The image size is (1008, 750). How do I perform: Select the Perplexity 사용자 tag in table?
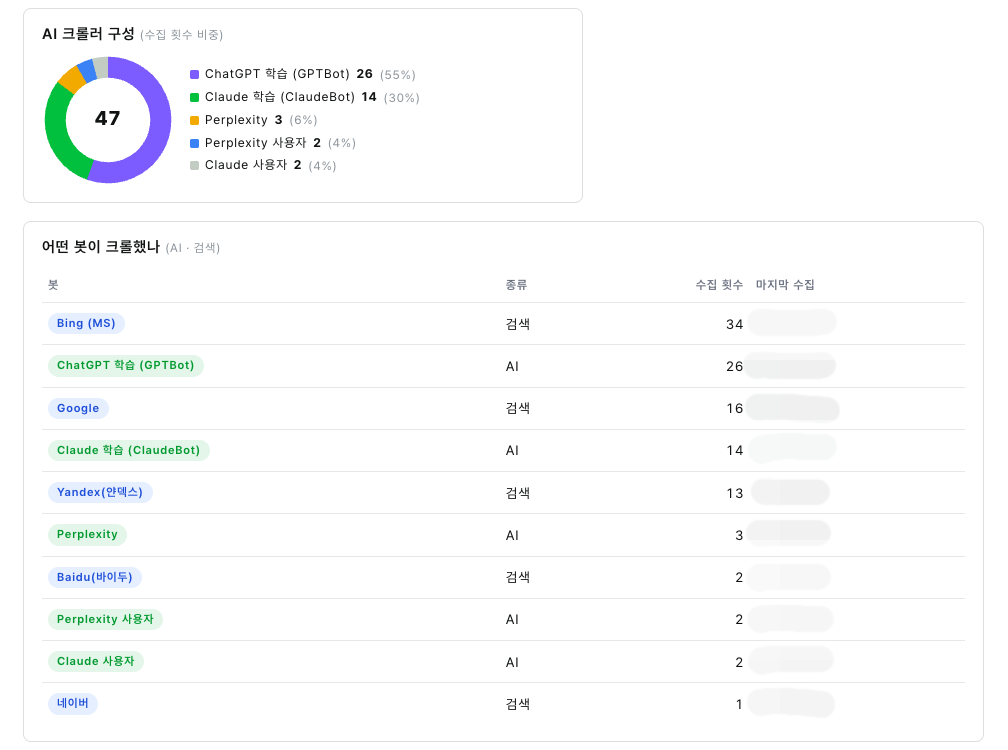(x=105, y=619)
